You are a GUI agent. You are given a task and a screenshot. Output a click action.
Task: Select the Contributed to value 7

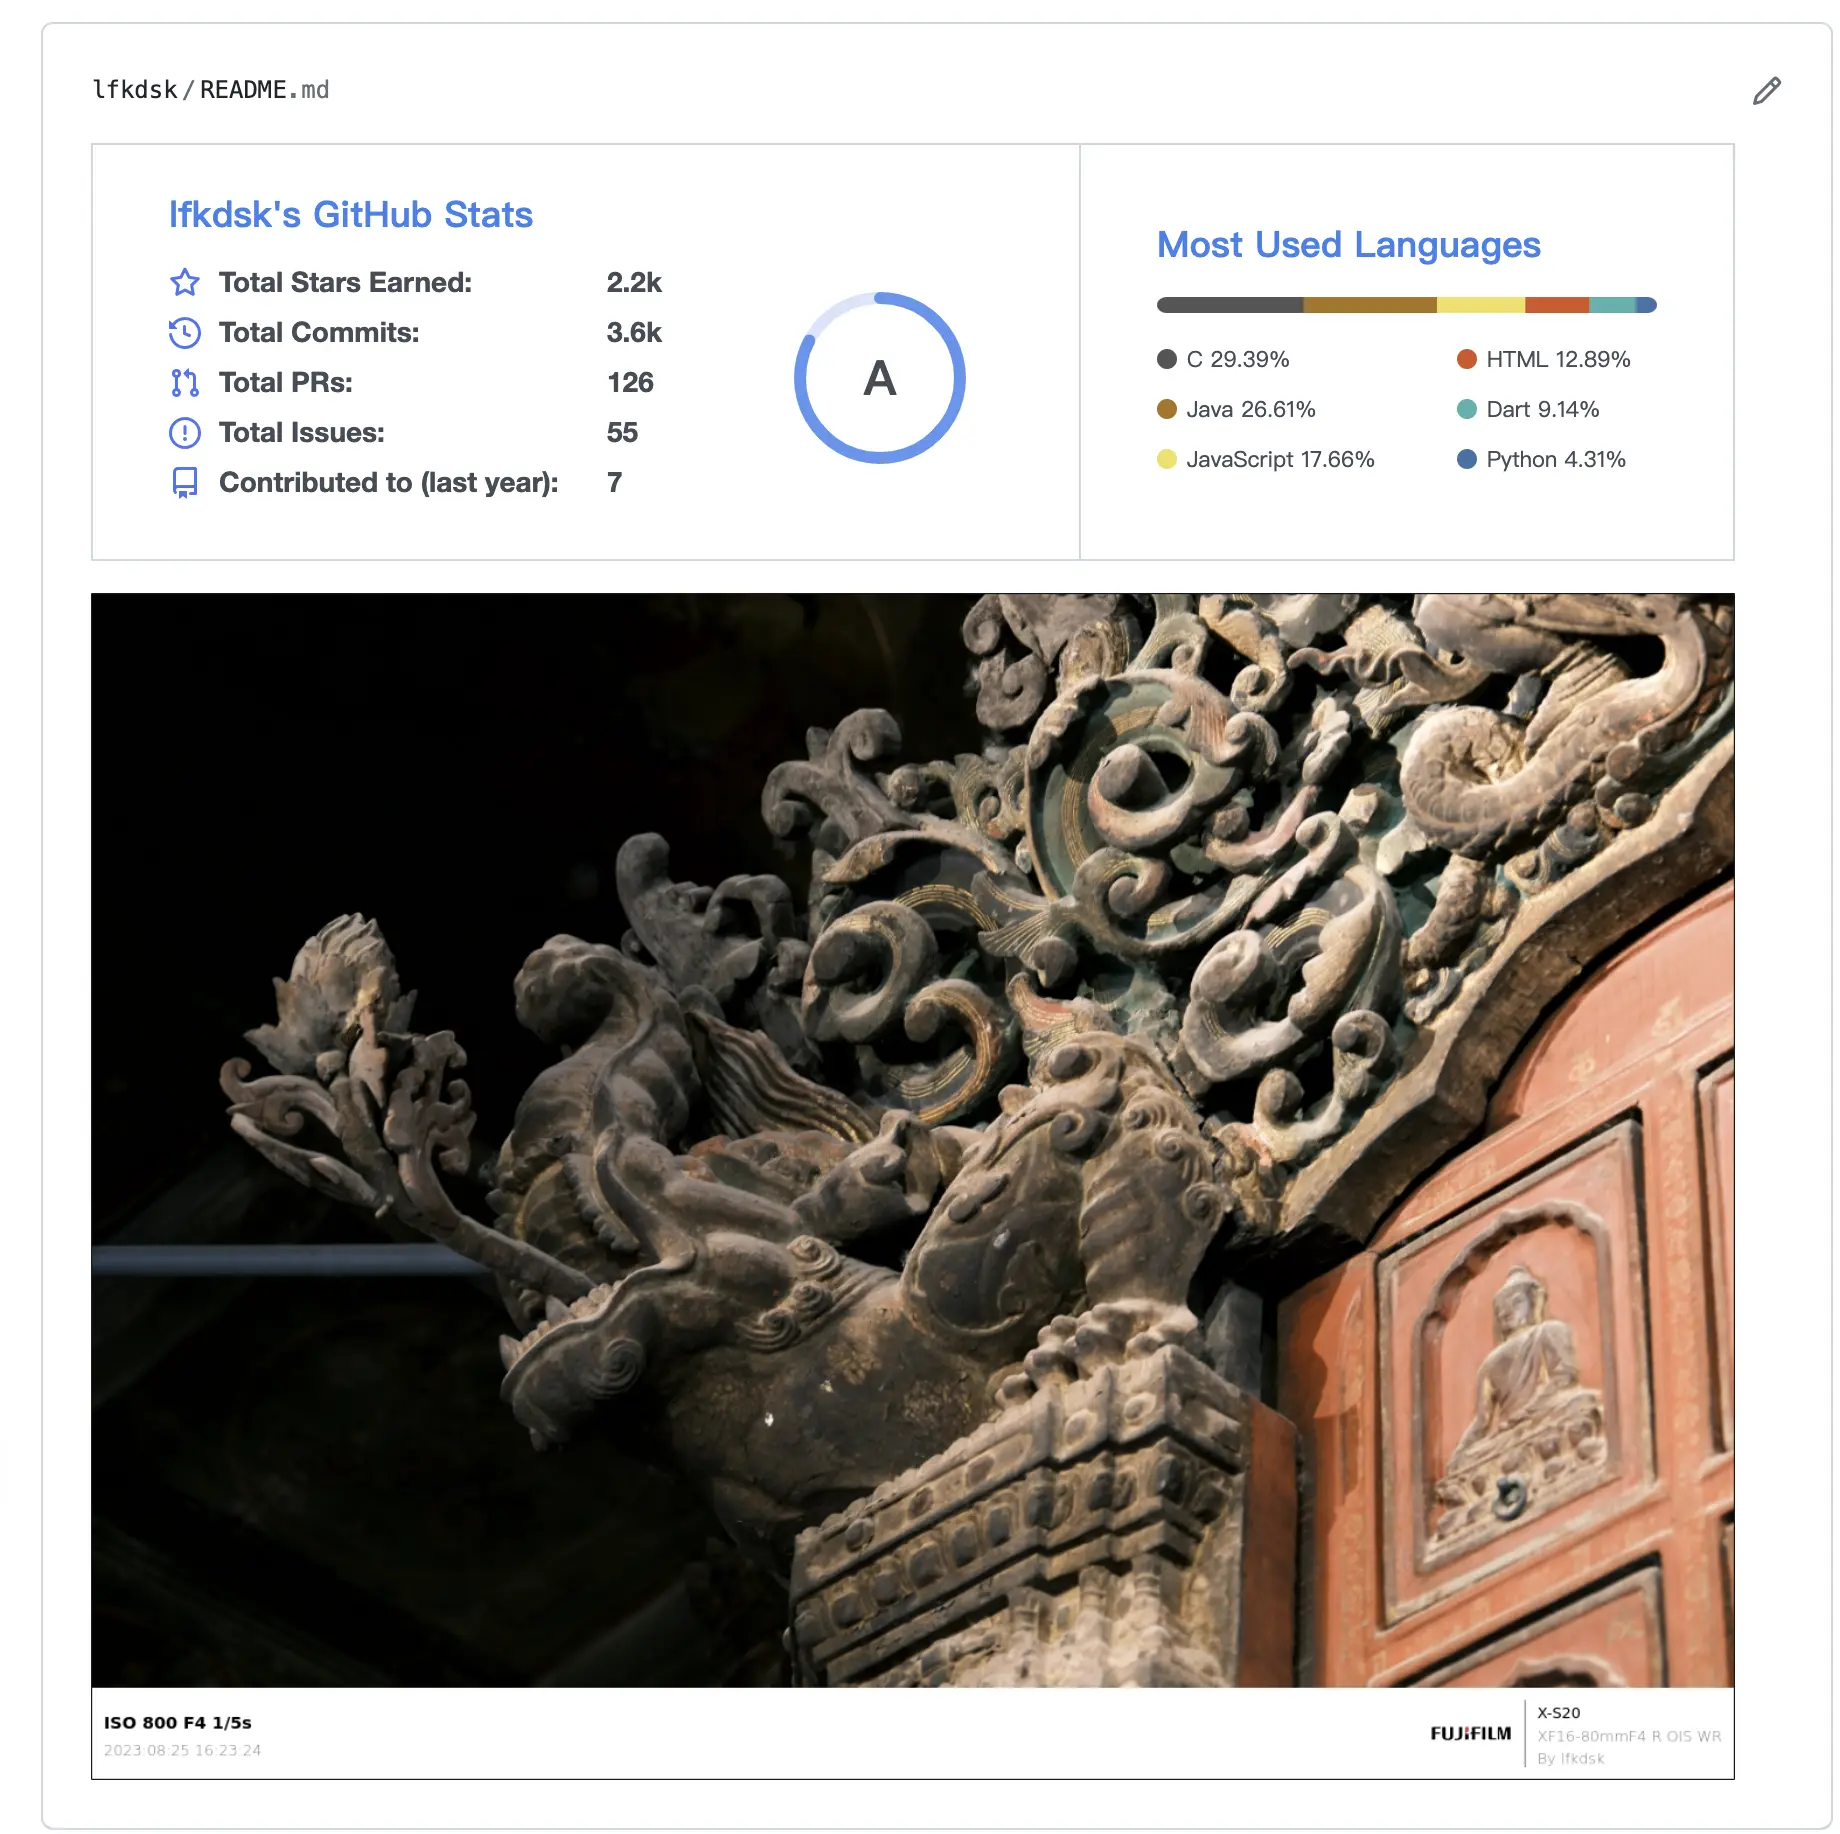tap(614, 483)
